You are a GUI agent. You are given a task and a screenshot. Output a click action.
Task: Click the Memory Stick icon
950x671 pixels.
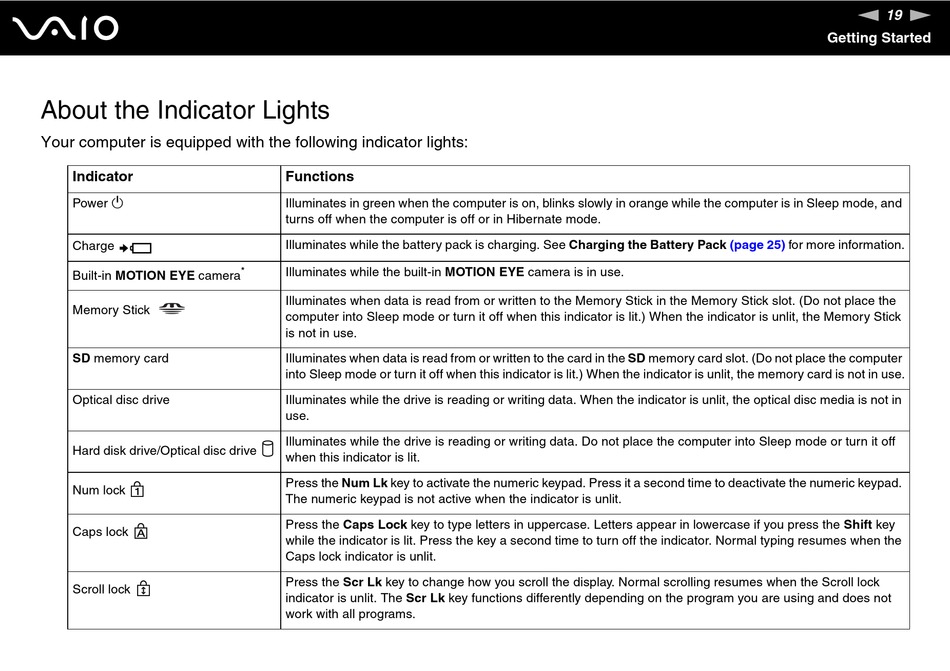coord(171,309)
